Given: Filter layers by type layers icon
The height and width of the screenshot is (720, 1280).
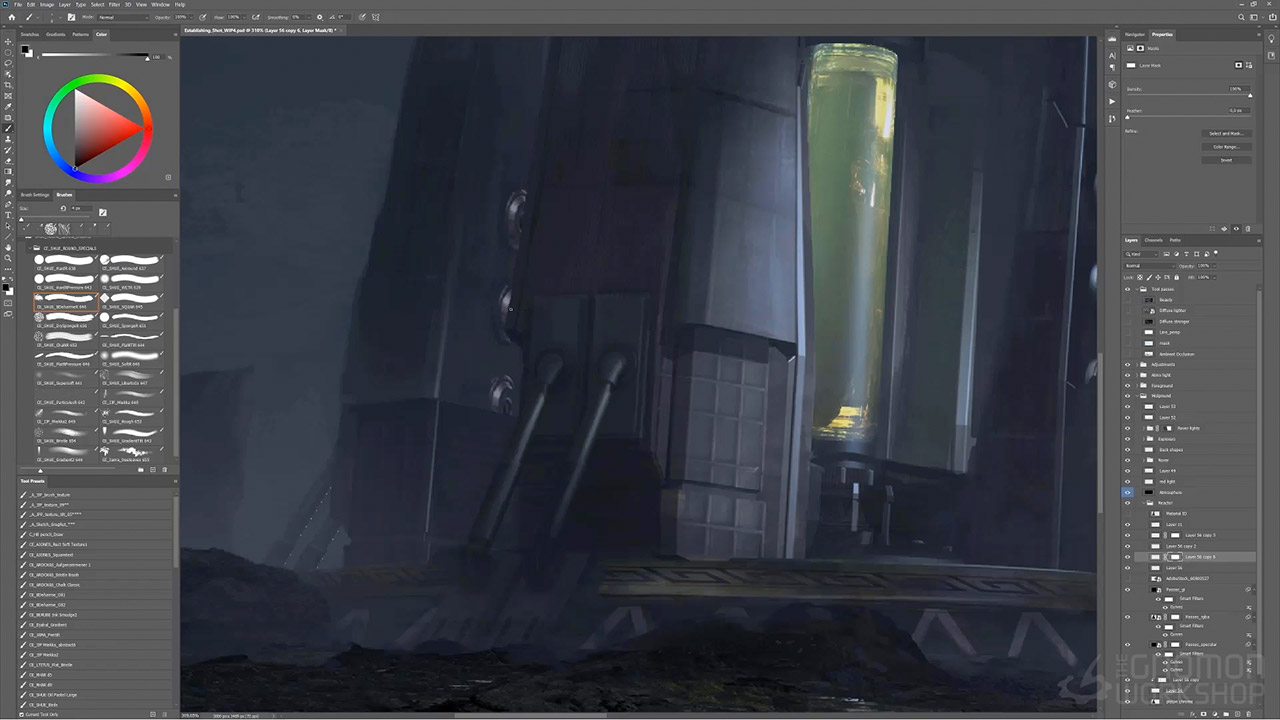Looking at the screenshot, I should pos(1186,254).
